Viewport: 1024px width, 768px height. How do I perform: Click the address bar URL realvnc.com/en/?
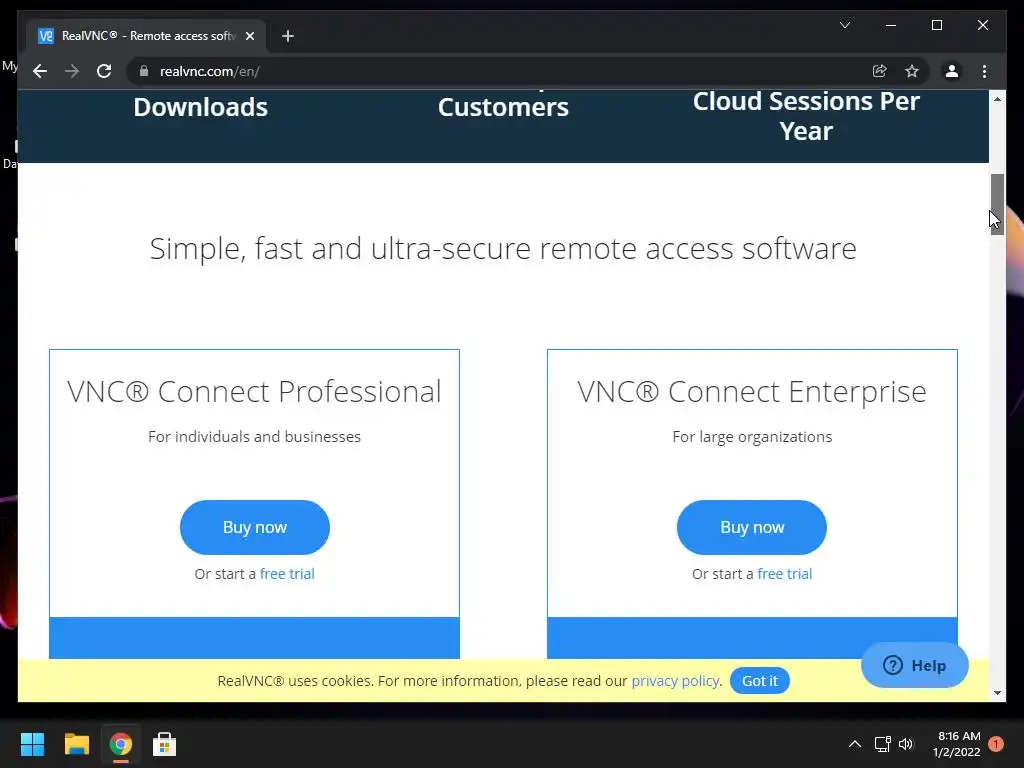pos(210,71)
